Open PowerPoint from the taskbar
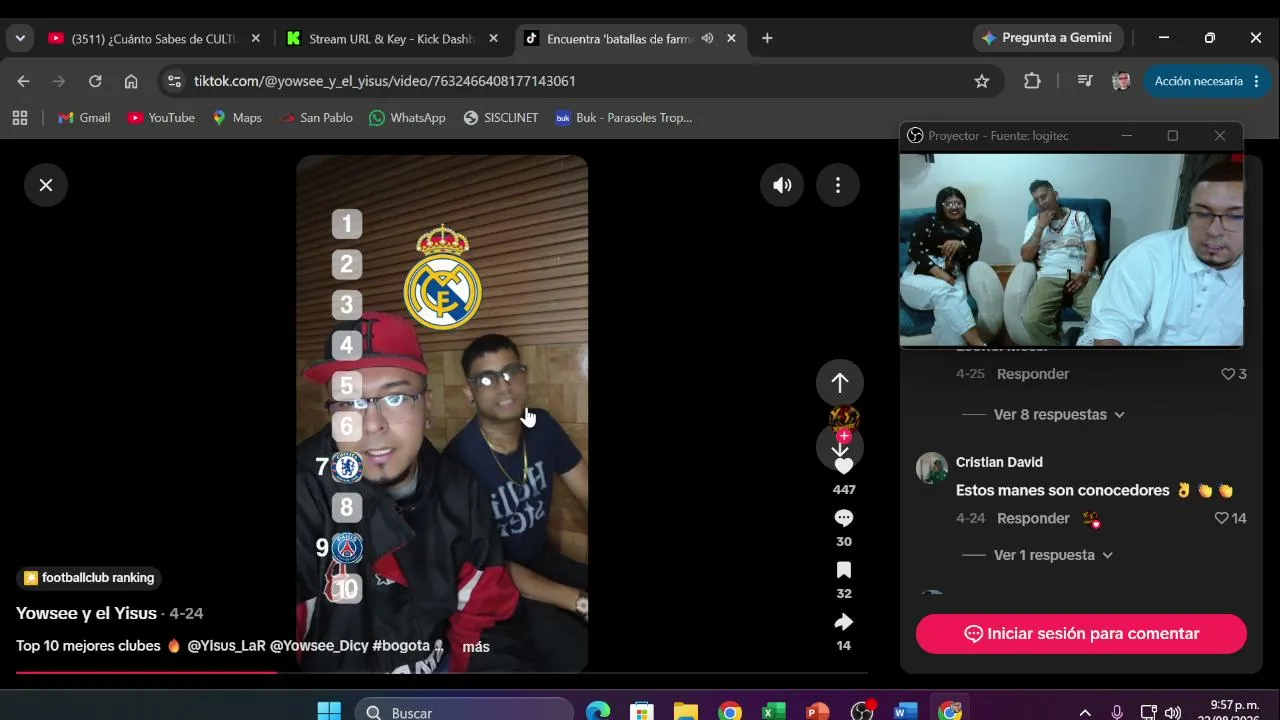This screenshot has width=1280, height=720. [x=818, y=712]
